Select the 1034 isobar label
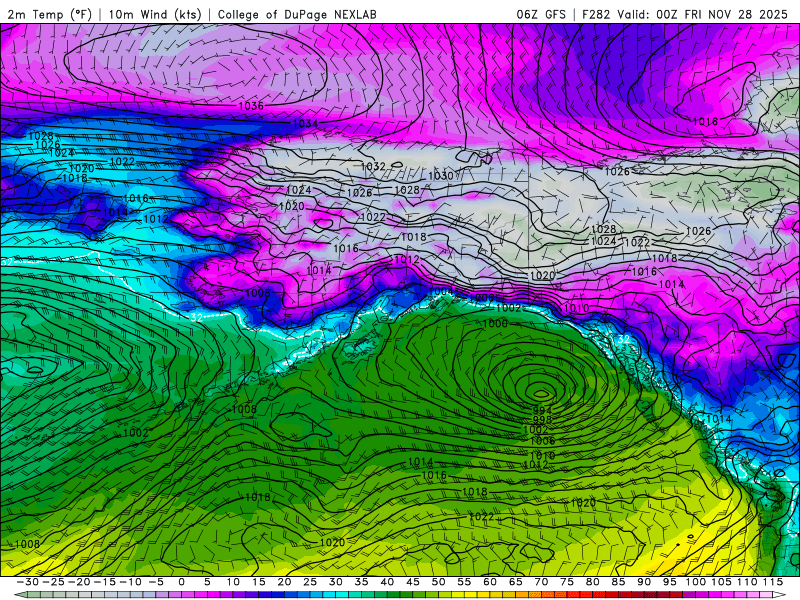800x600 pixels. tap(305, 123)
